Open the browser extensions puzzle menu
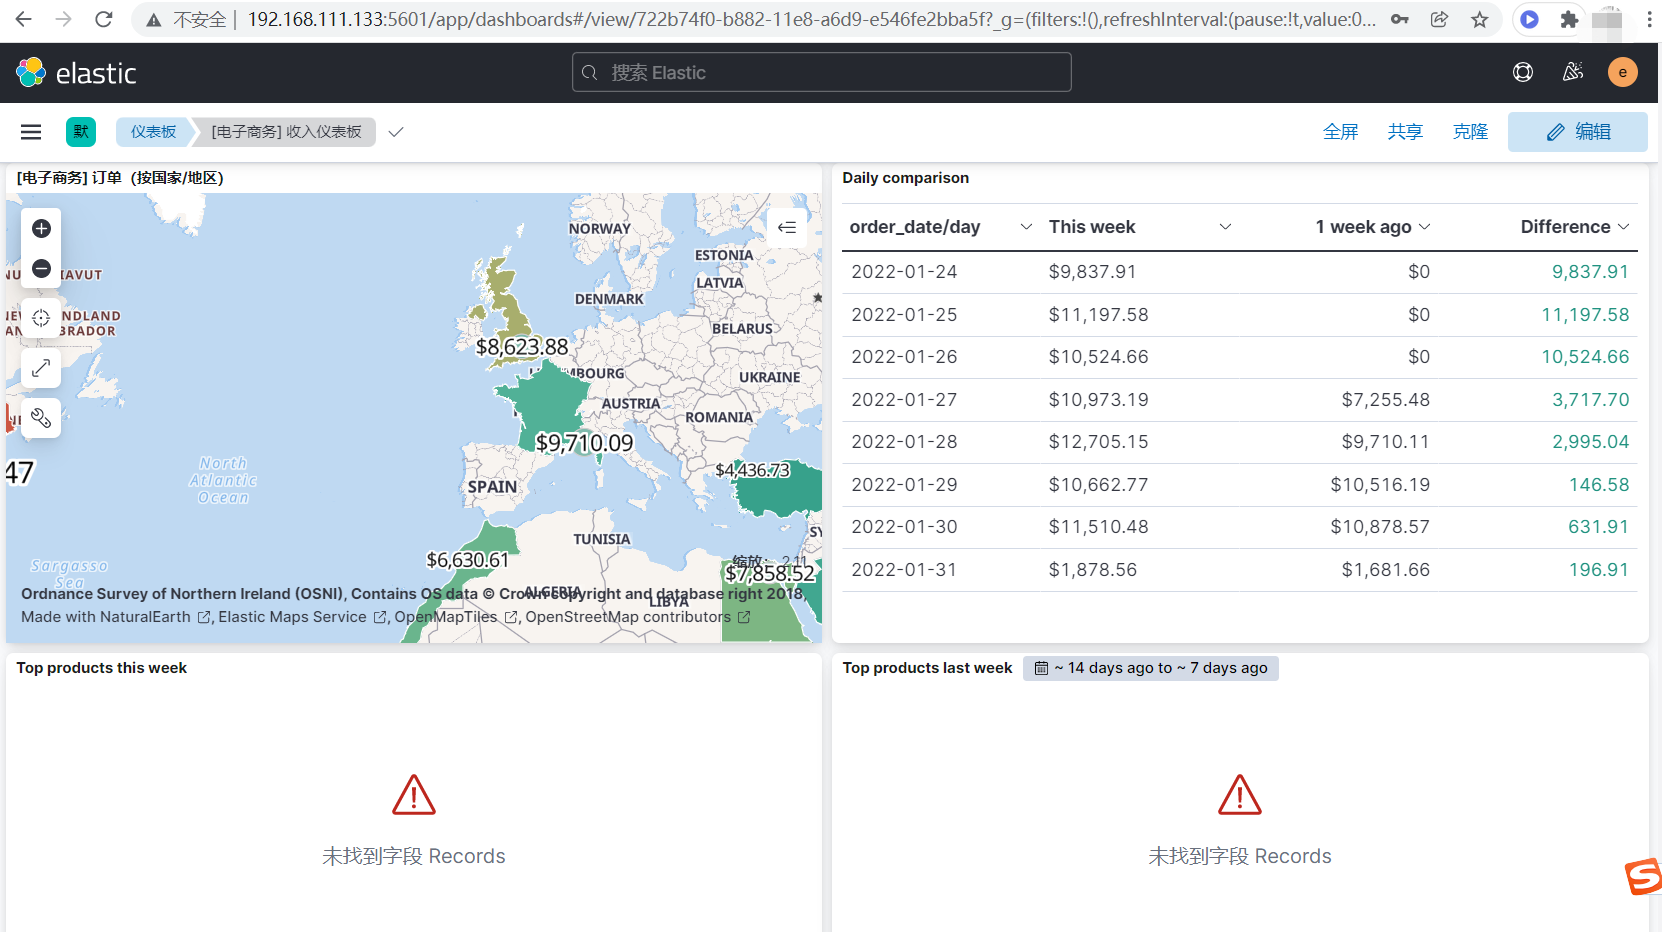Viewport: 1662px width, 932px height. pyautogui.click(x=1569, y=19)
